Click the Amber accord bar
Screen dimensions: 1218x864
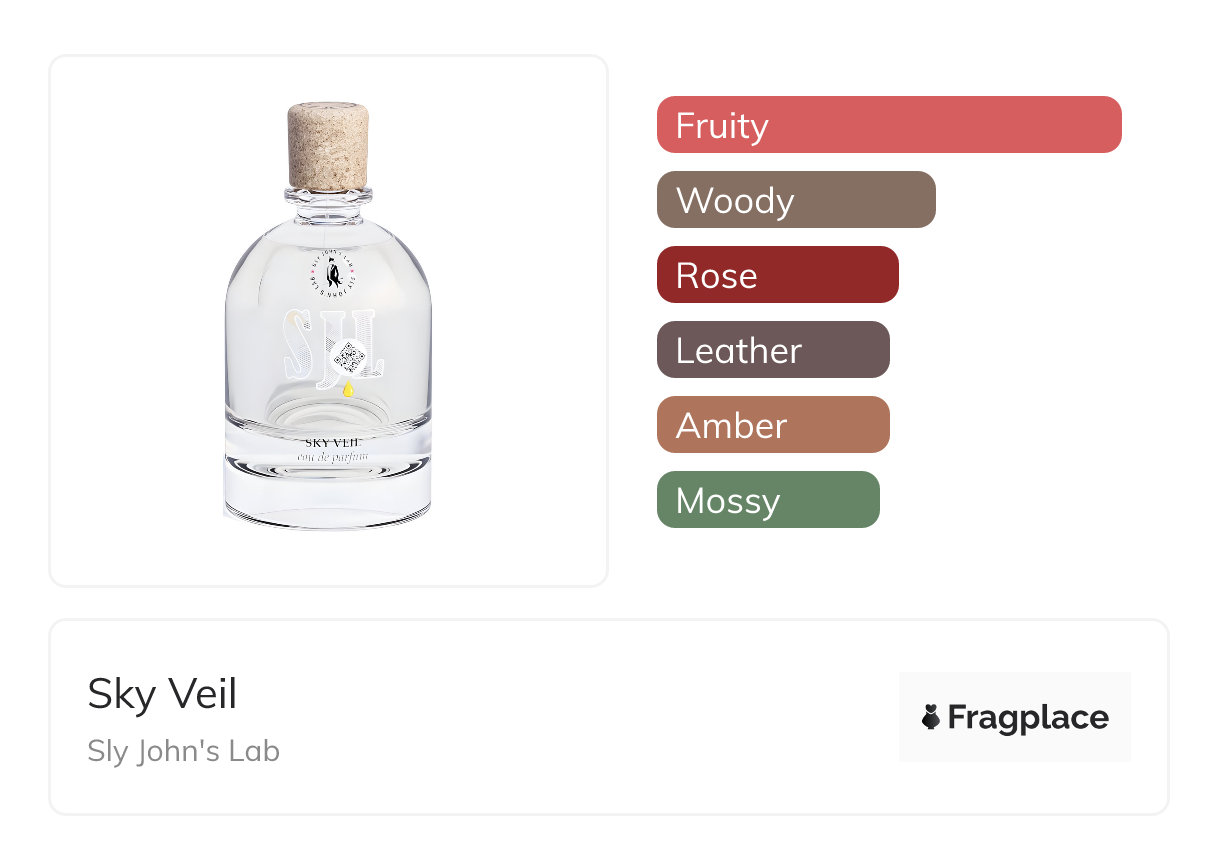pyautogui.click(x=772, y=425)
